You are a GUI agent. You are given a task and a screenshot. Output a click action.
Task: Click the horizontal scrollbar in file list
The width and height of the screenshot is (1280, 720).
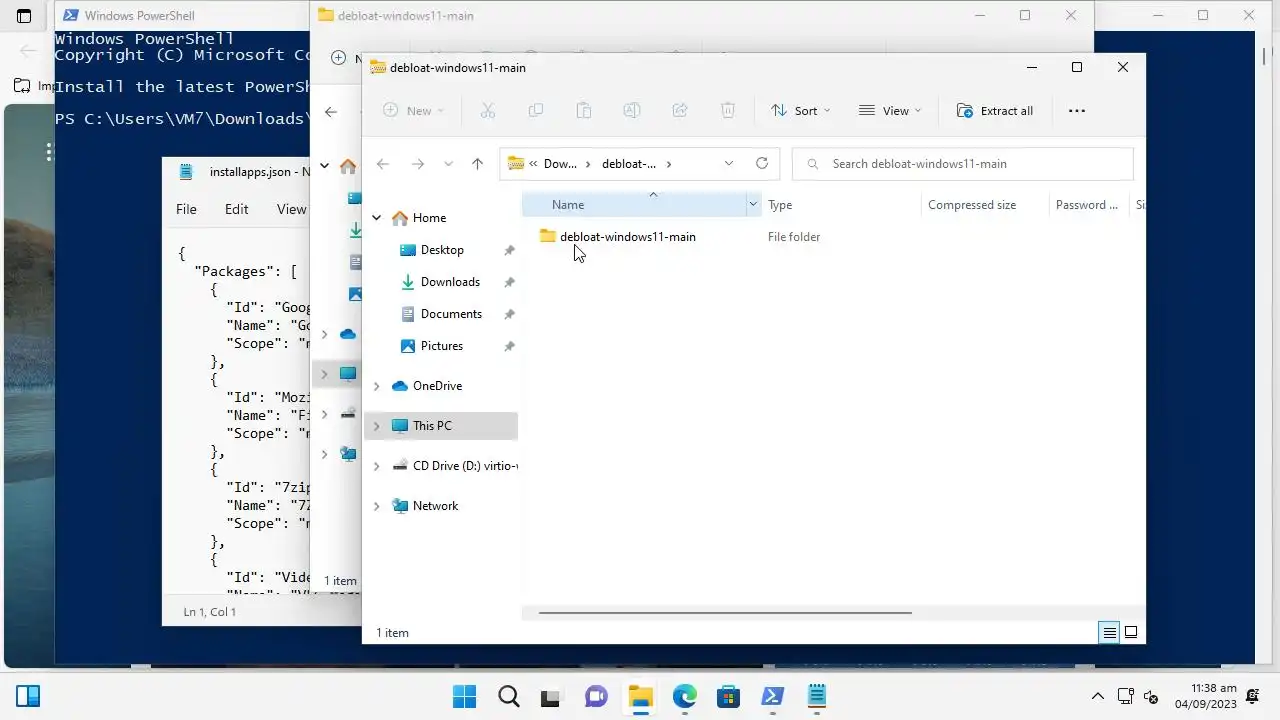(x=725, y=612)
